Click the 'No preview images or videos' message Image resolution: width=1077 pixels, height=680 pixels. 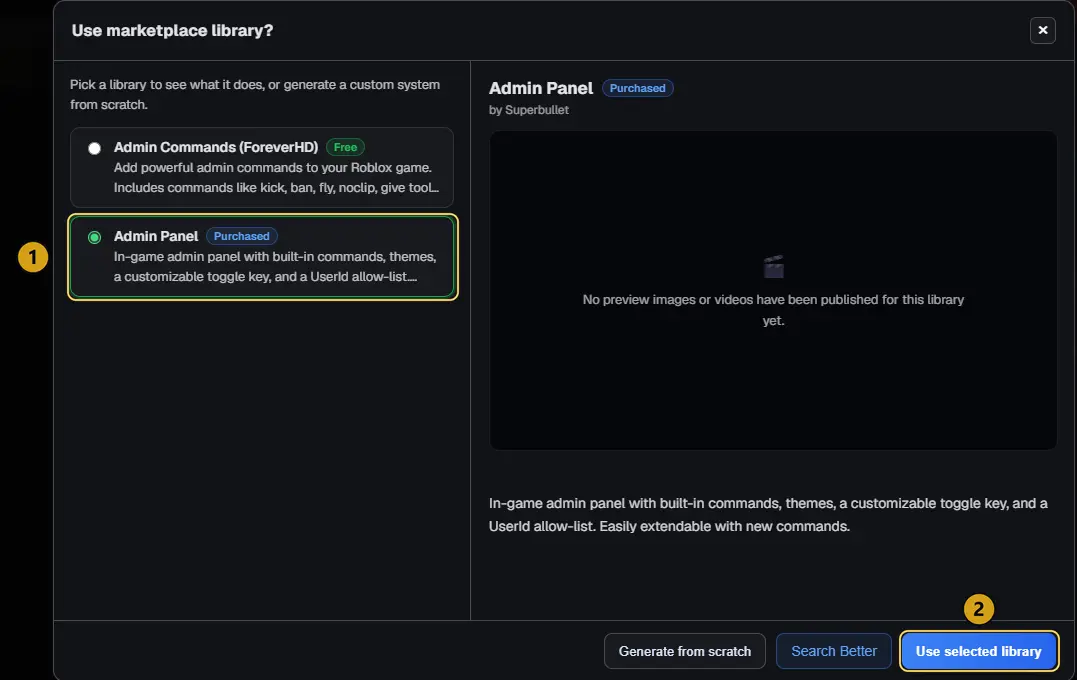[773, 310]
